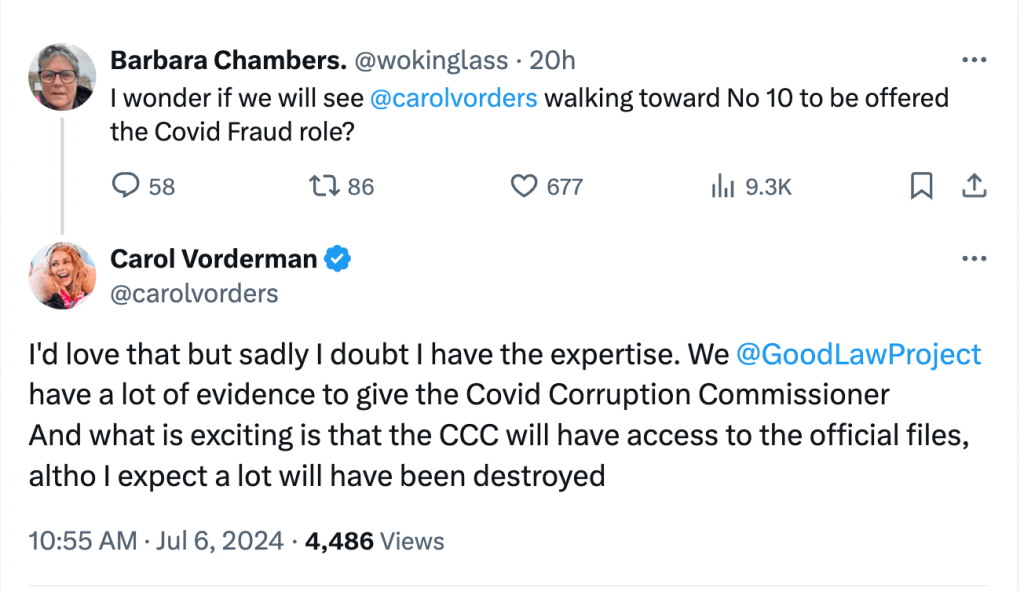
Task: Click the Barbara Chambers display name
Action: pyautogui.click(x=228, y=60)
